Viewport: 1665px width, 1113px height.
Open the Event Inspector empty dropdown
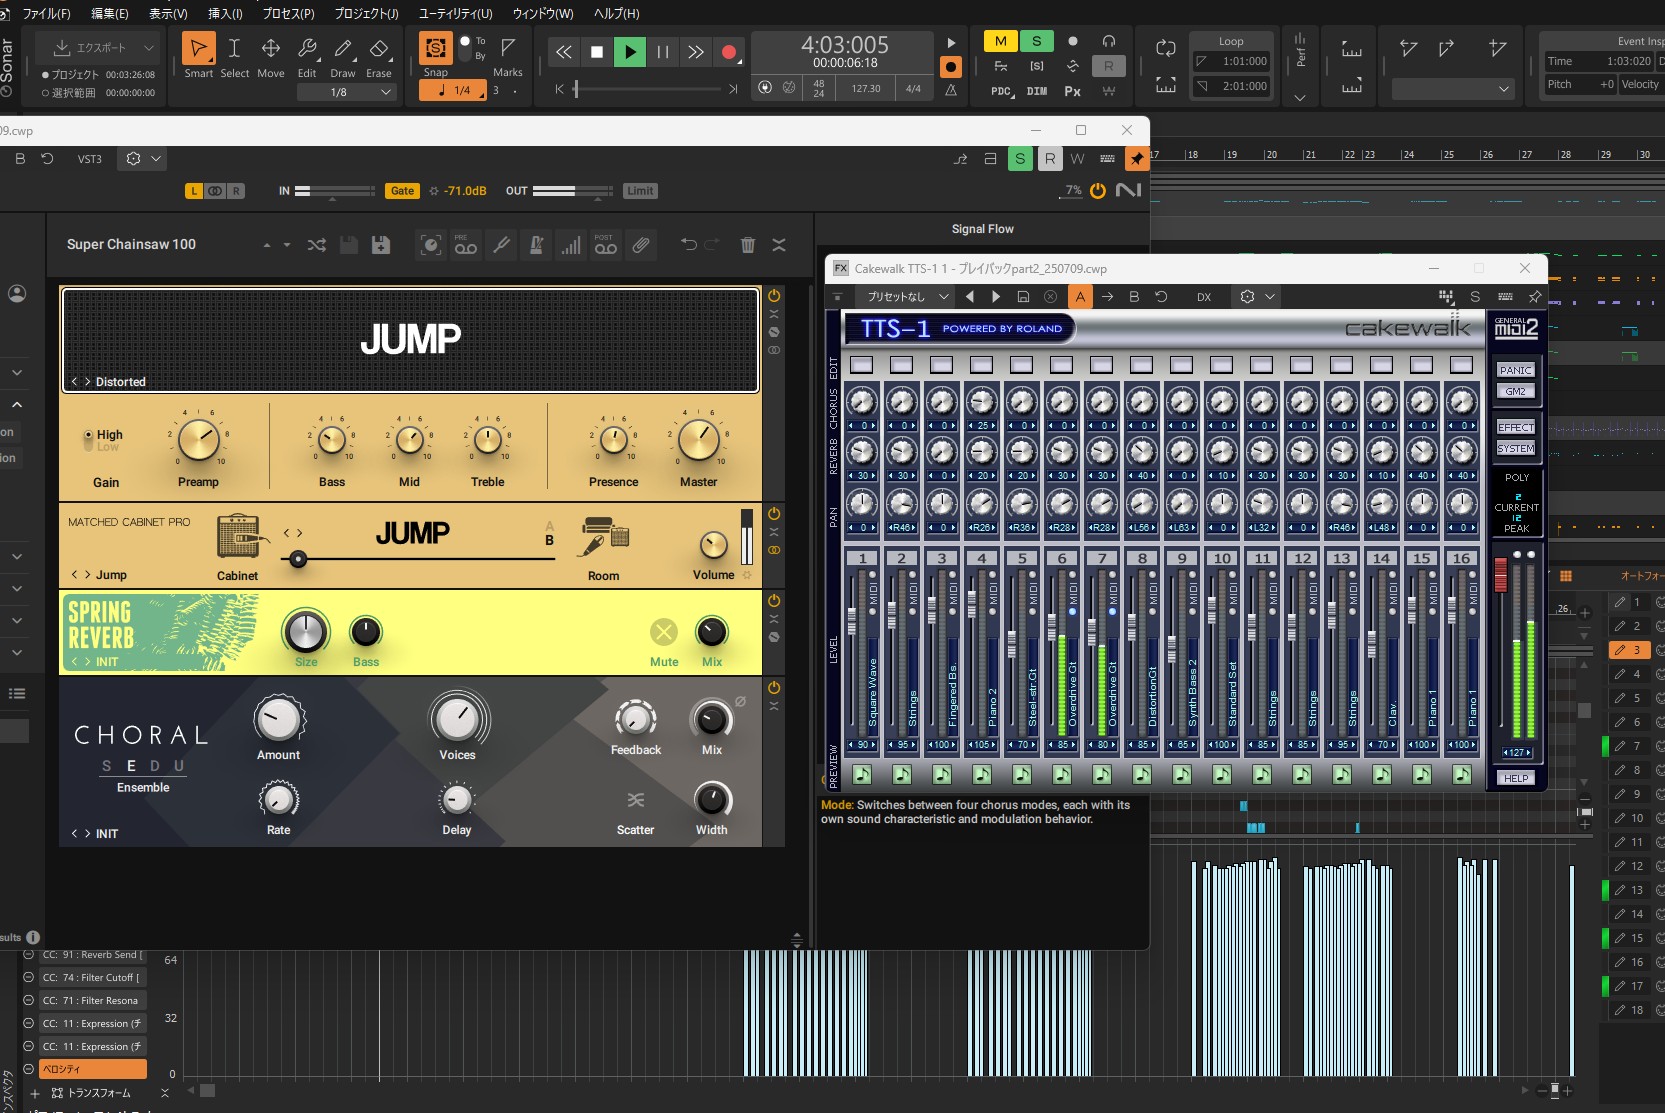point(1452,89)
